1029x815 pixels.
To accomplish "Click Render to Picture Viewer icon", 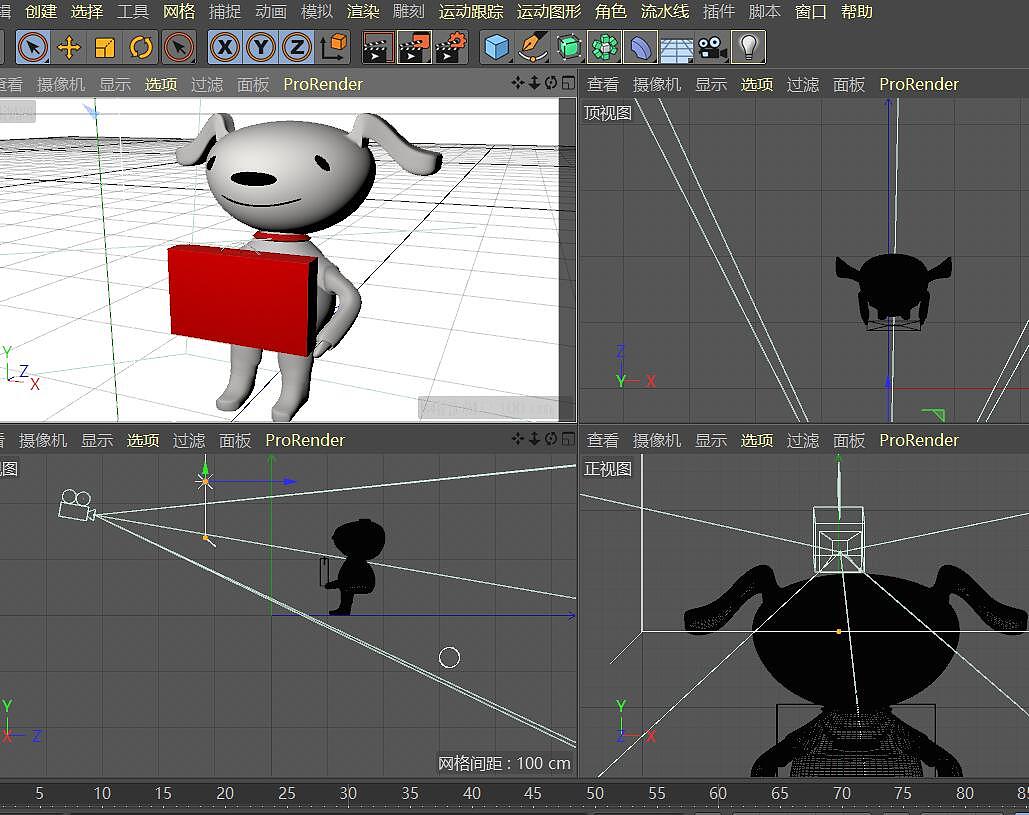I will tap(415, 47).
